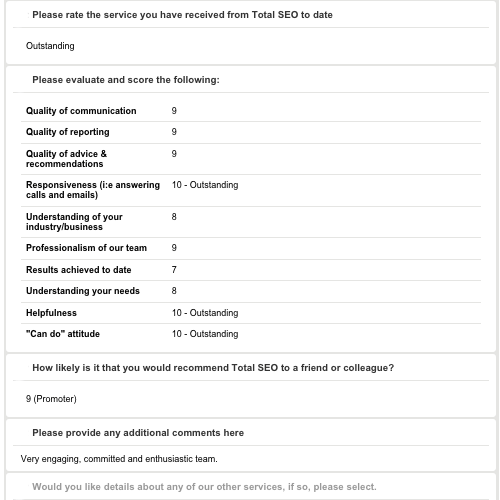Screen dimensions: 500x500
Task: Click 'Please evaluate and score the following' heading
Action: click(126, 80)
